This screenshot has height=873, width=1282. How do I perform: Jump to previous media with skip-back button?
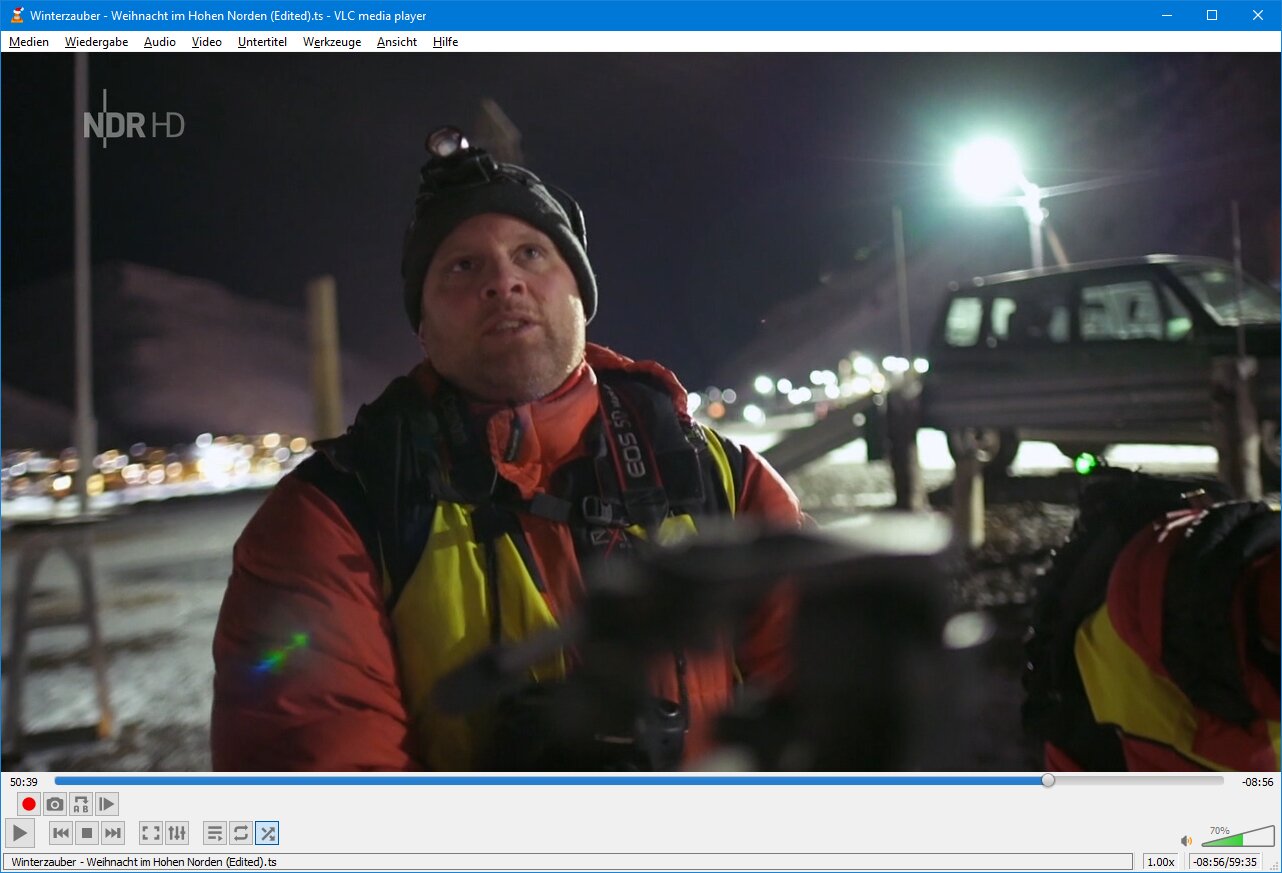tap(61, 833)
